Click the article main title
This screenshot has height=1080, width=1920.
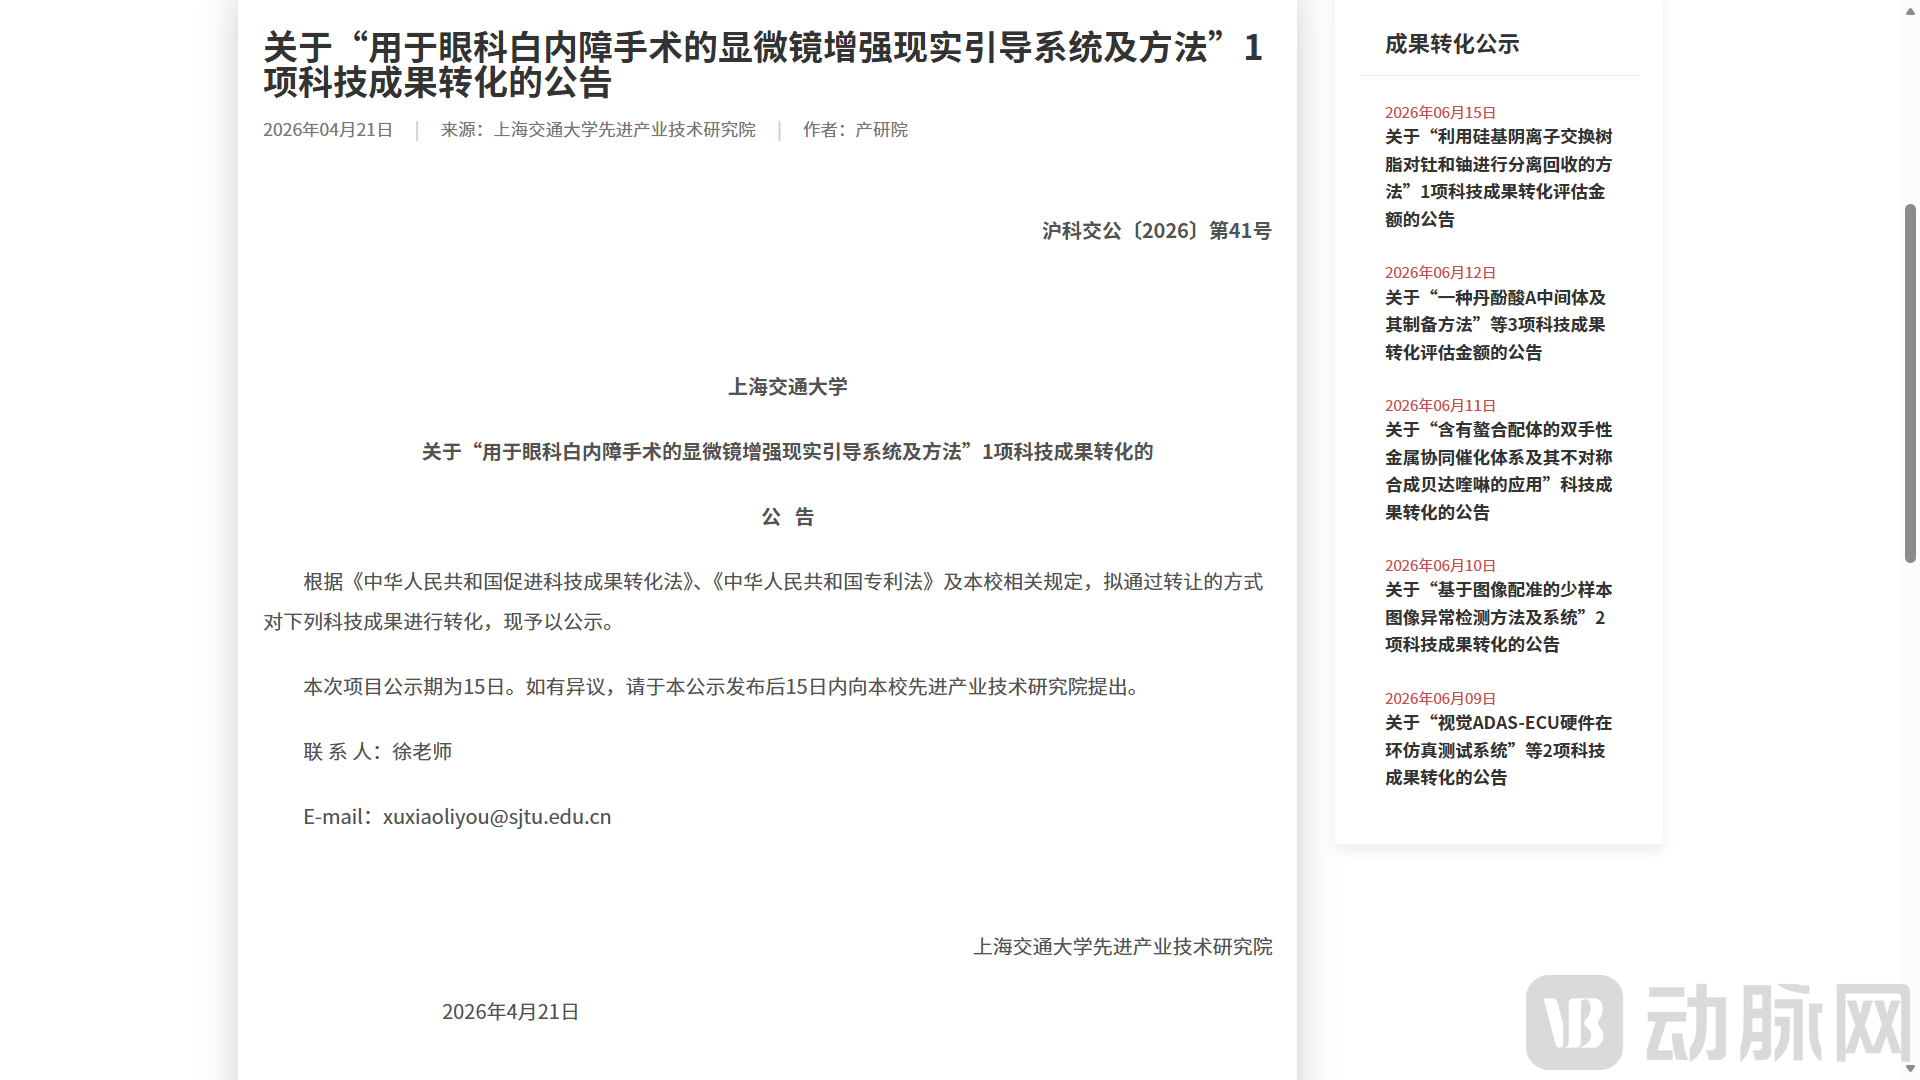[x=763, y=64]
